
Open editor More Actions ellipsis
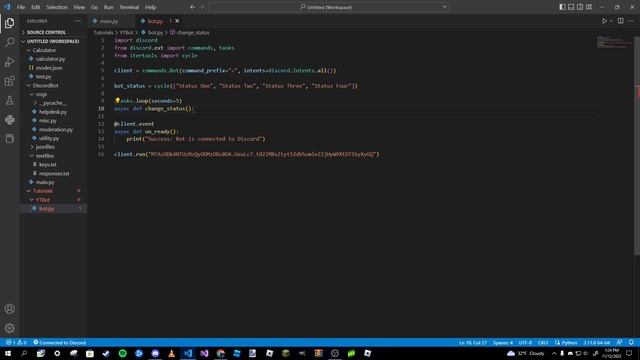click(631, 21)
